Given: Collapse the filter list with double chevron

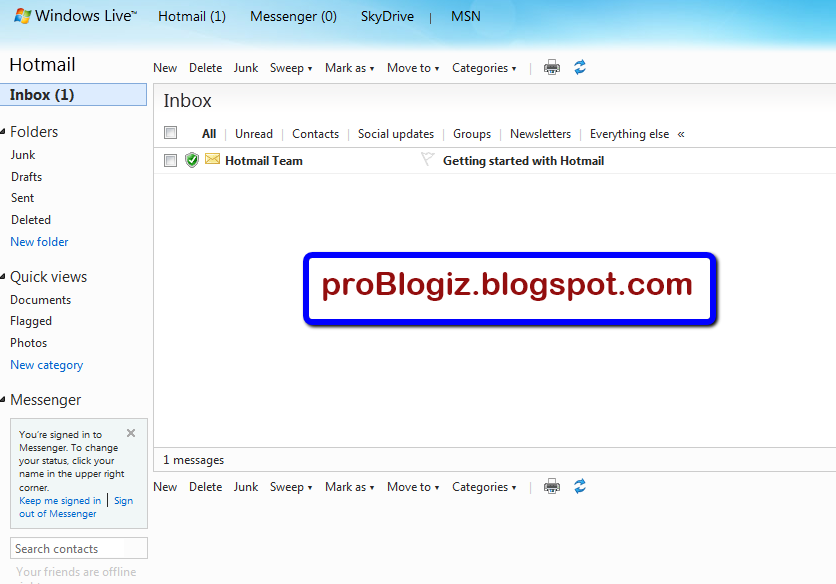Looking at the screenshot, I should point(681,134).
